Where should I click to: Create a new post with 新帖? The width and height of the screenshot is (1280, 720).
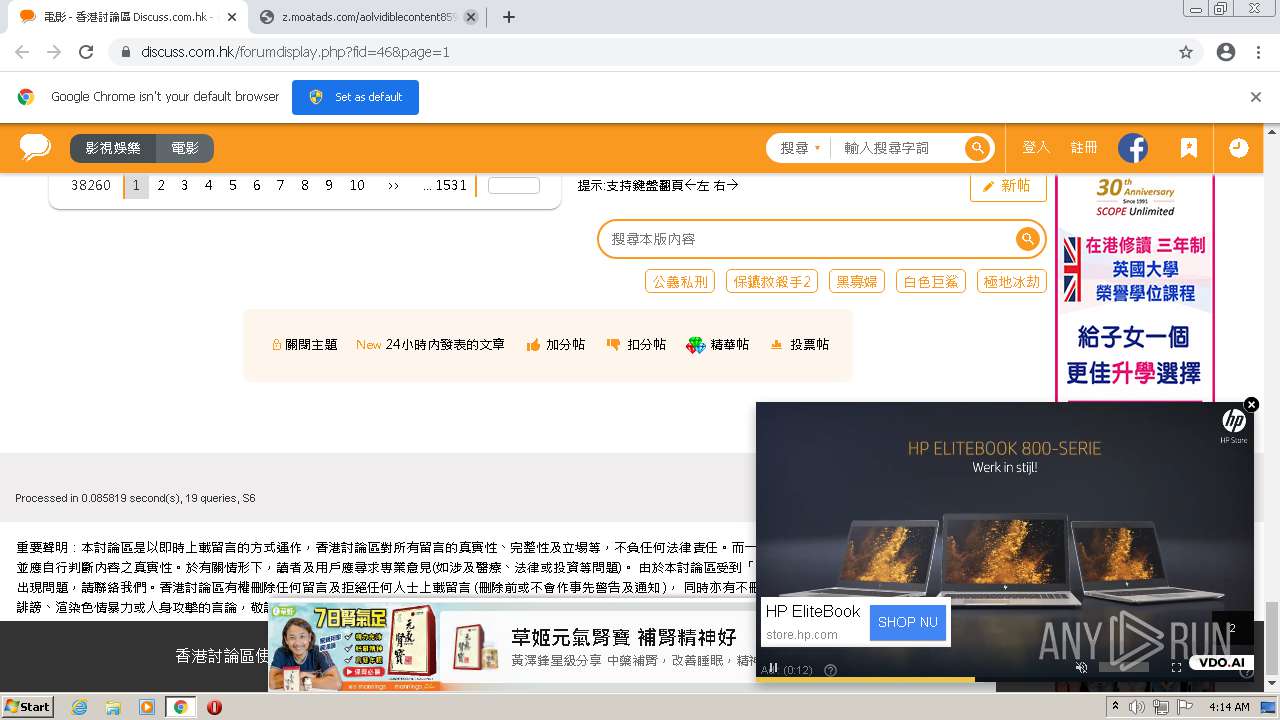tap(1008, 186)
